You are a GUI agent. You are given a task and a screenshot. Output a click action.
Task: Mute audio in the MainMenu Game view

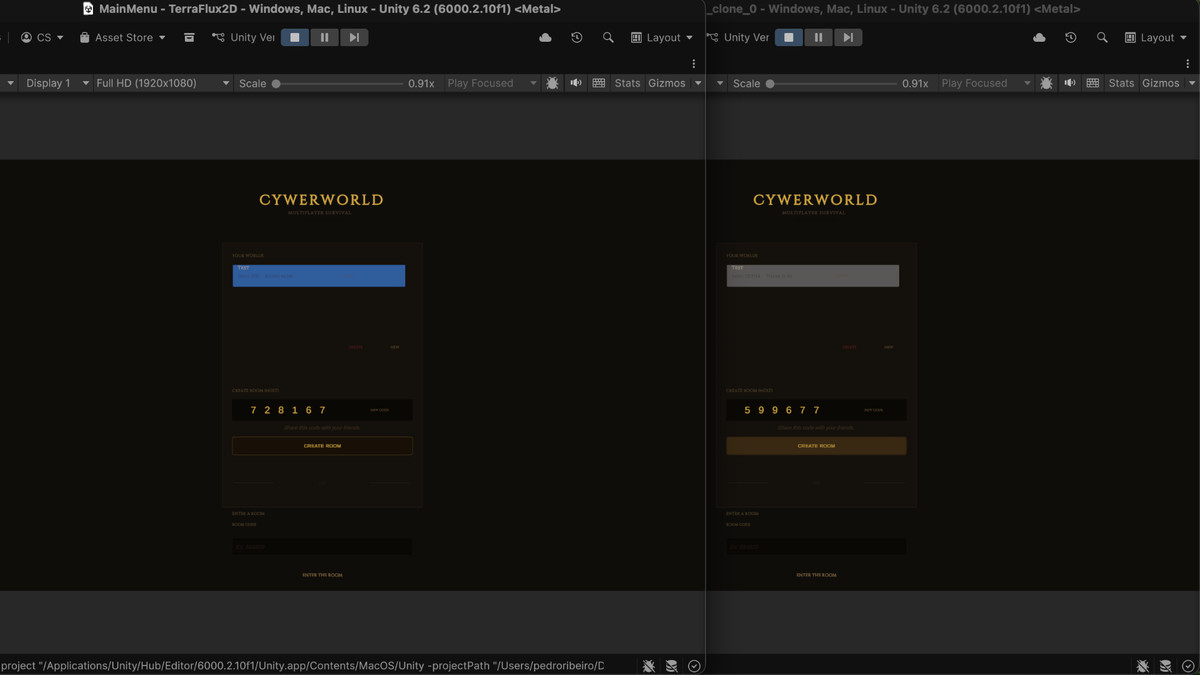576,83
